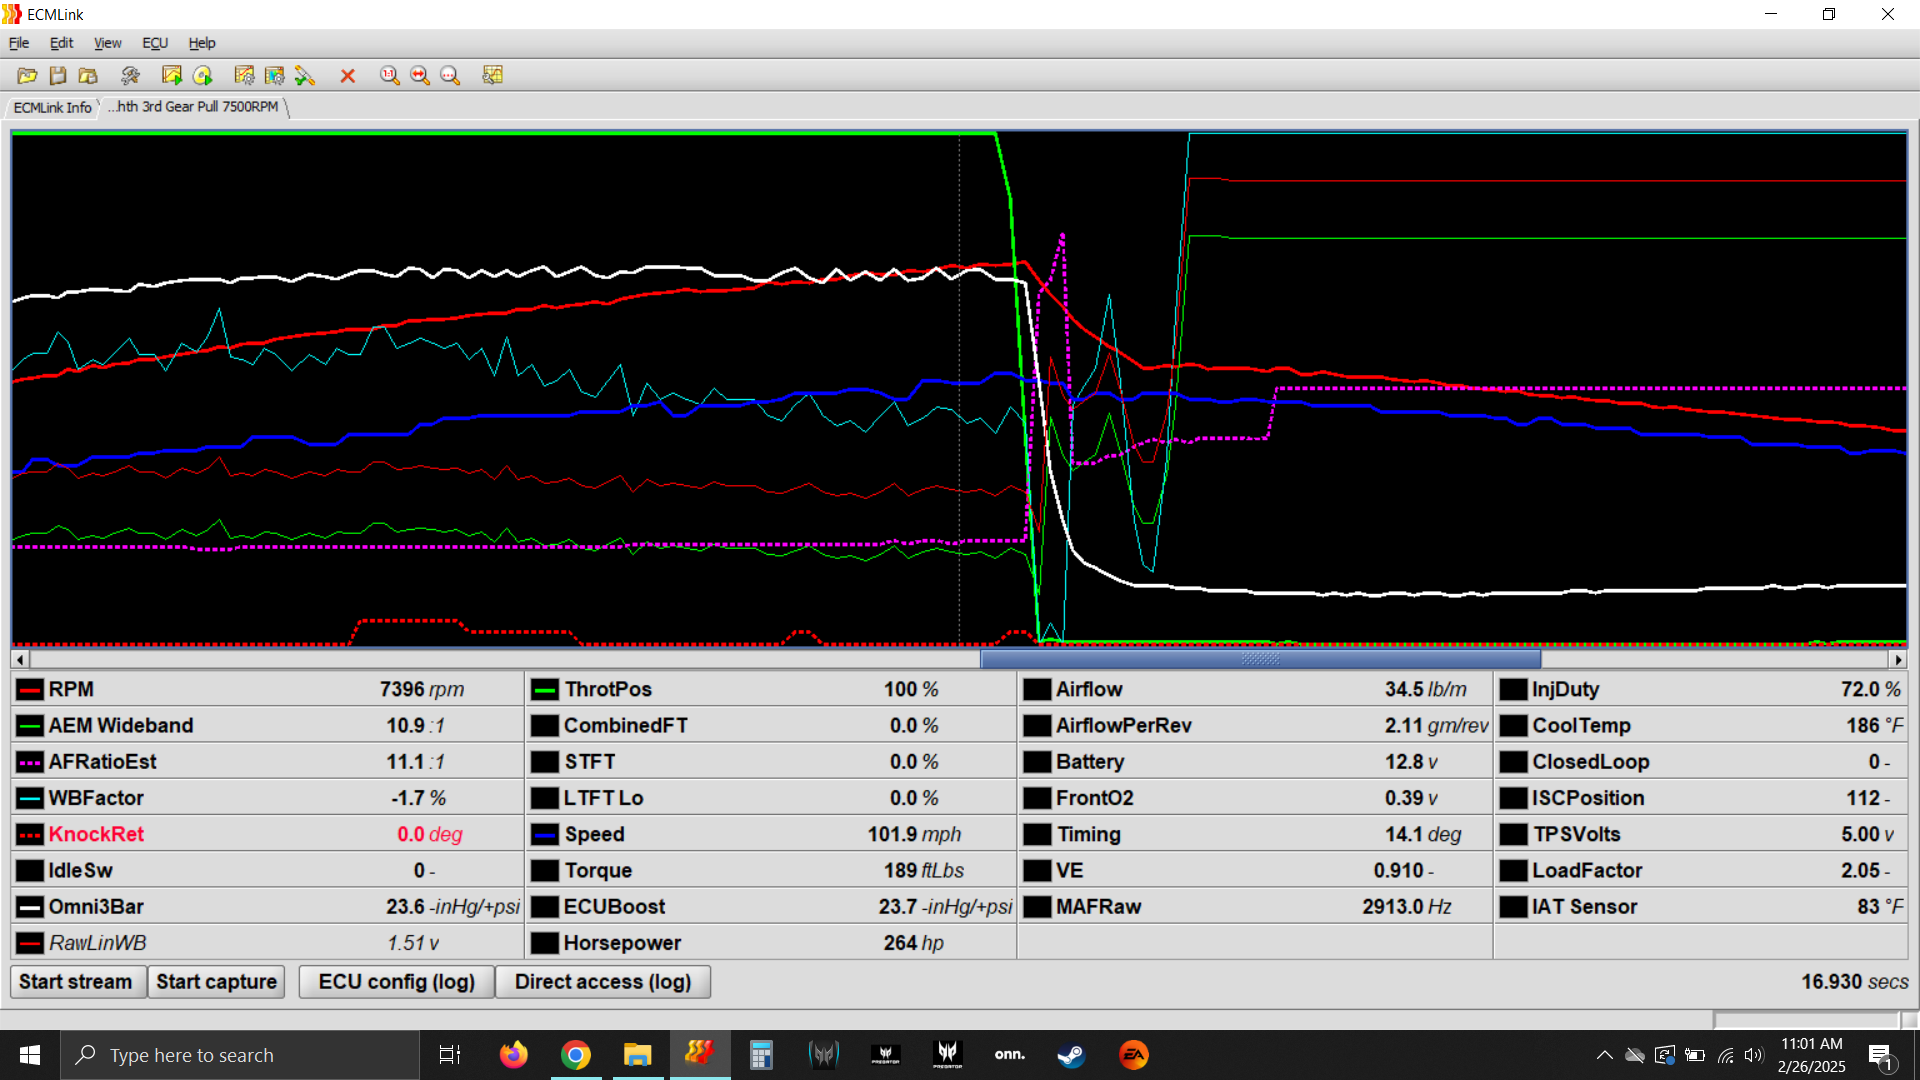Select the KnockRet parameter label
1920x1080 pixels.
point(96,835)
